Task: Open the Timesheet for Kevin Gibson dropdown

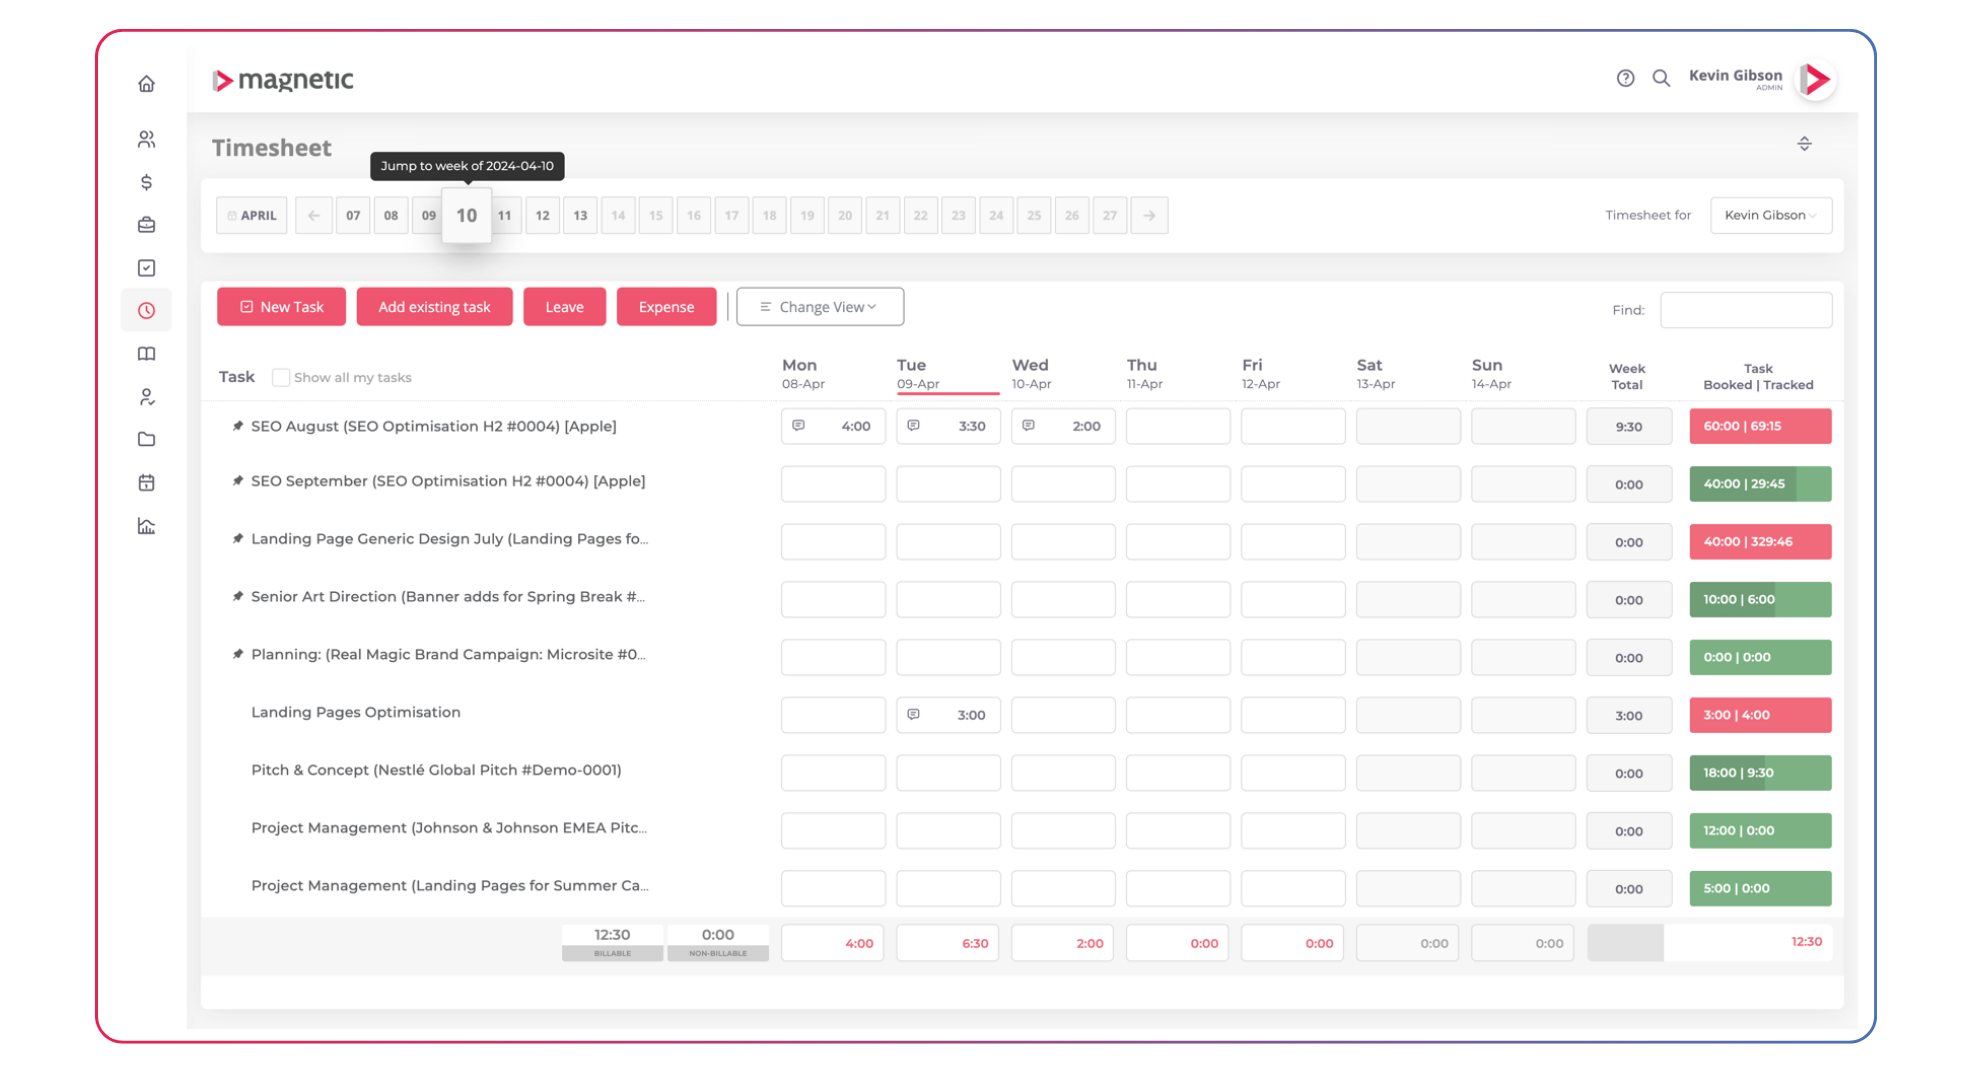Action: click(x=1771, y=215)
